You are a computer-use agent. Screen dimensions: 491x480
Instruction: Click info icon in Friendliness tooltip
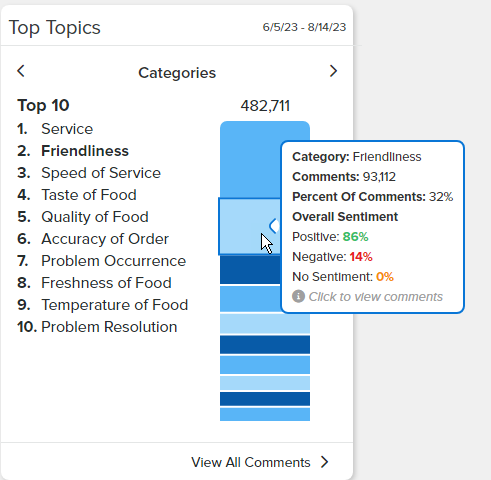tap(298, 296)
